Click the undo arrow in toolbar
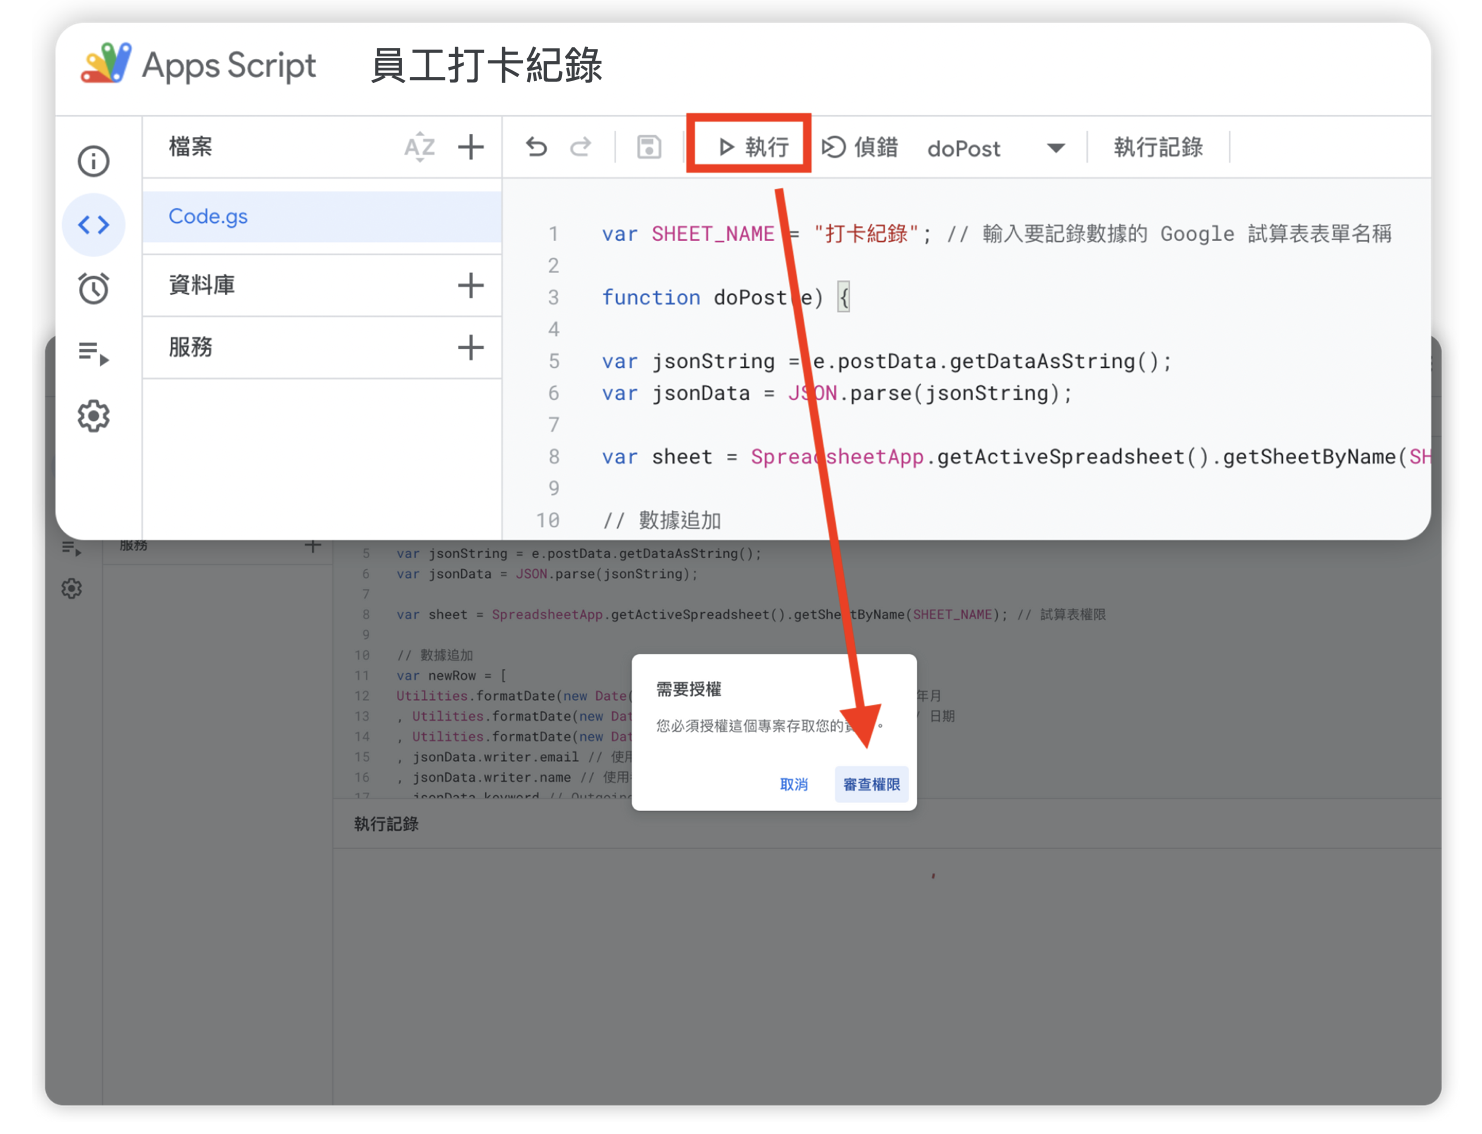Image resolution: width=1482 pixels, height=1134 pixels. click(537, 148)
